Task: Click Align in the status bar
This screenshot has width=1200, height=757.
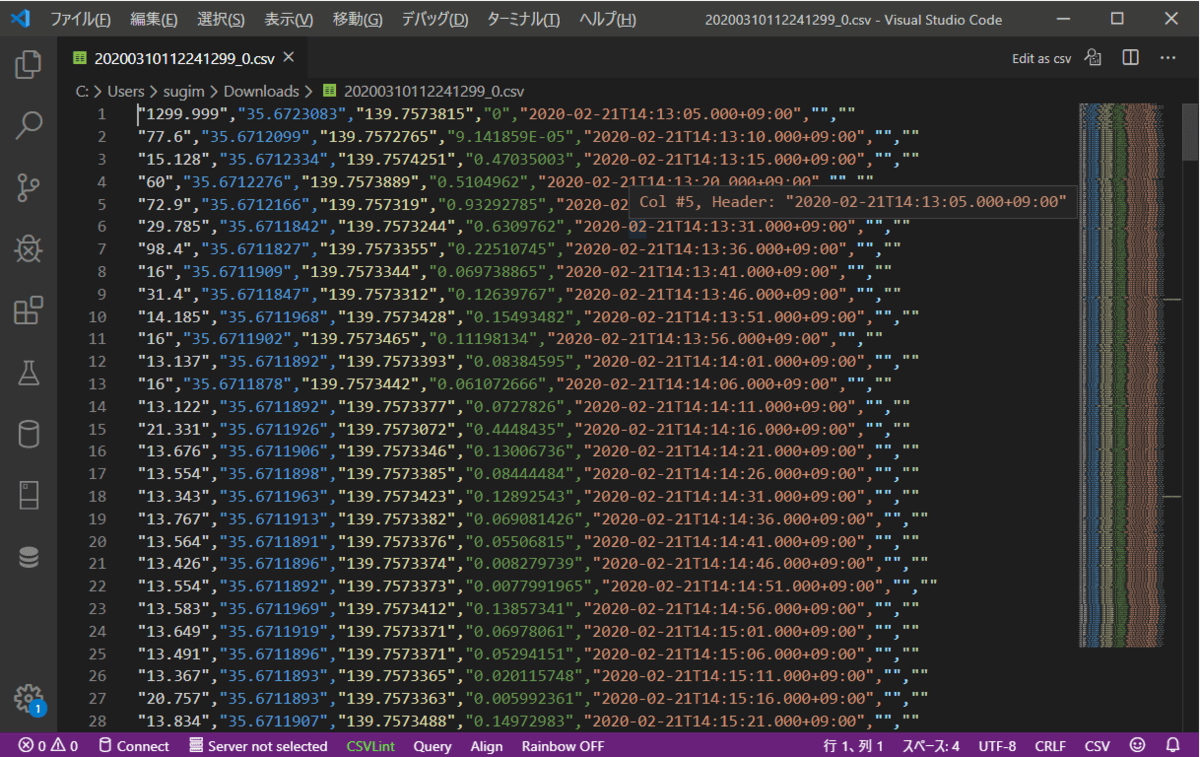Action: click(487, 746)
